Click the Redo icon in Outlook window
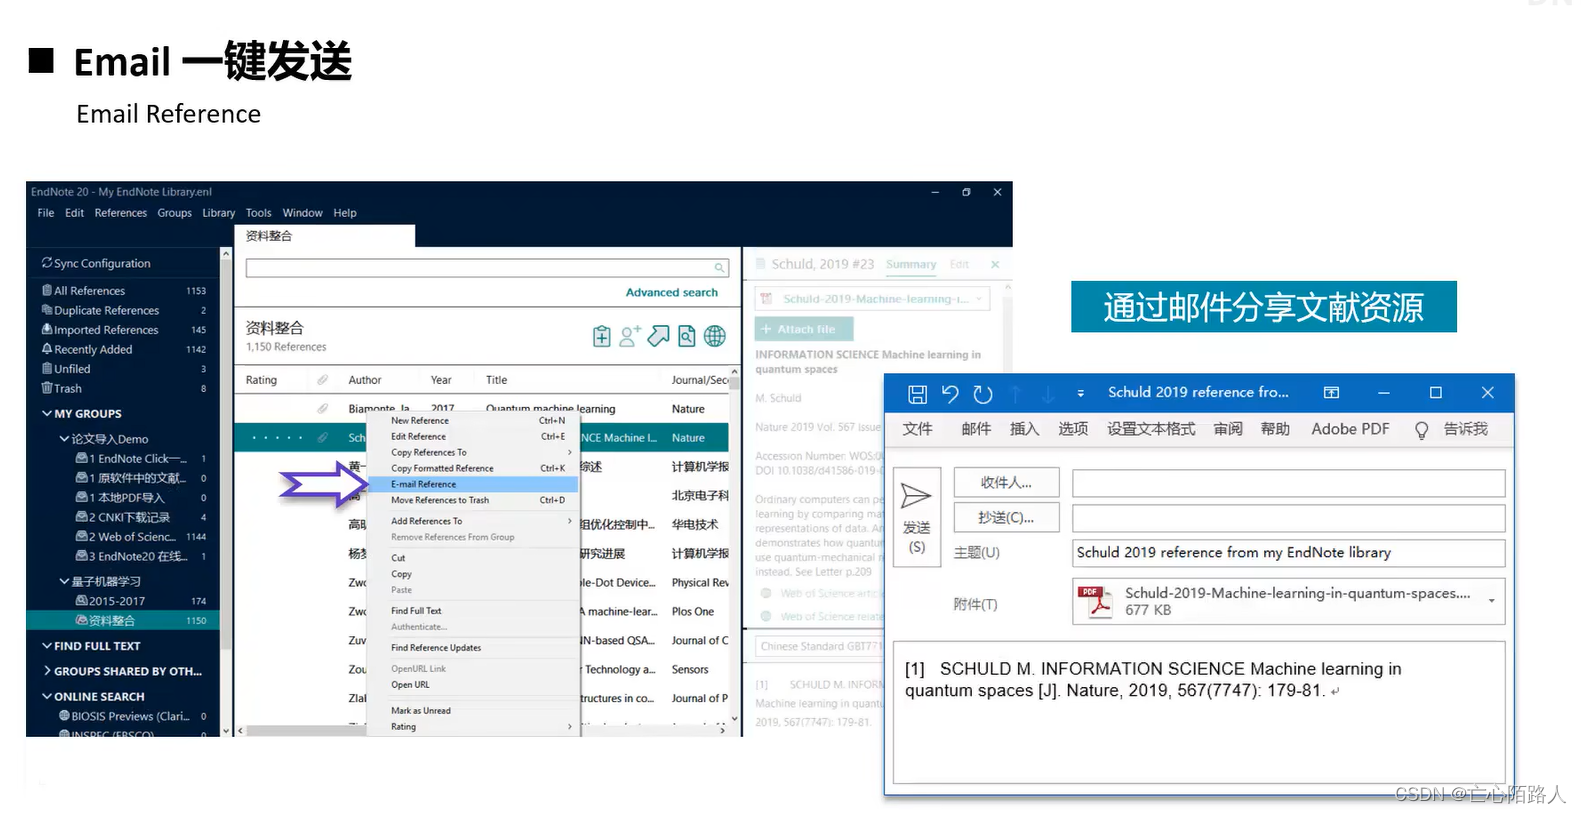 (983, 394)
